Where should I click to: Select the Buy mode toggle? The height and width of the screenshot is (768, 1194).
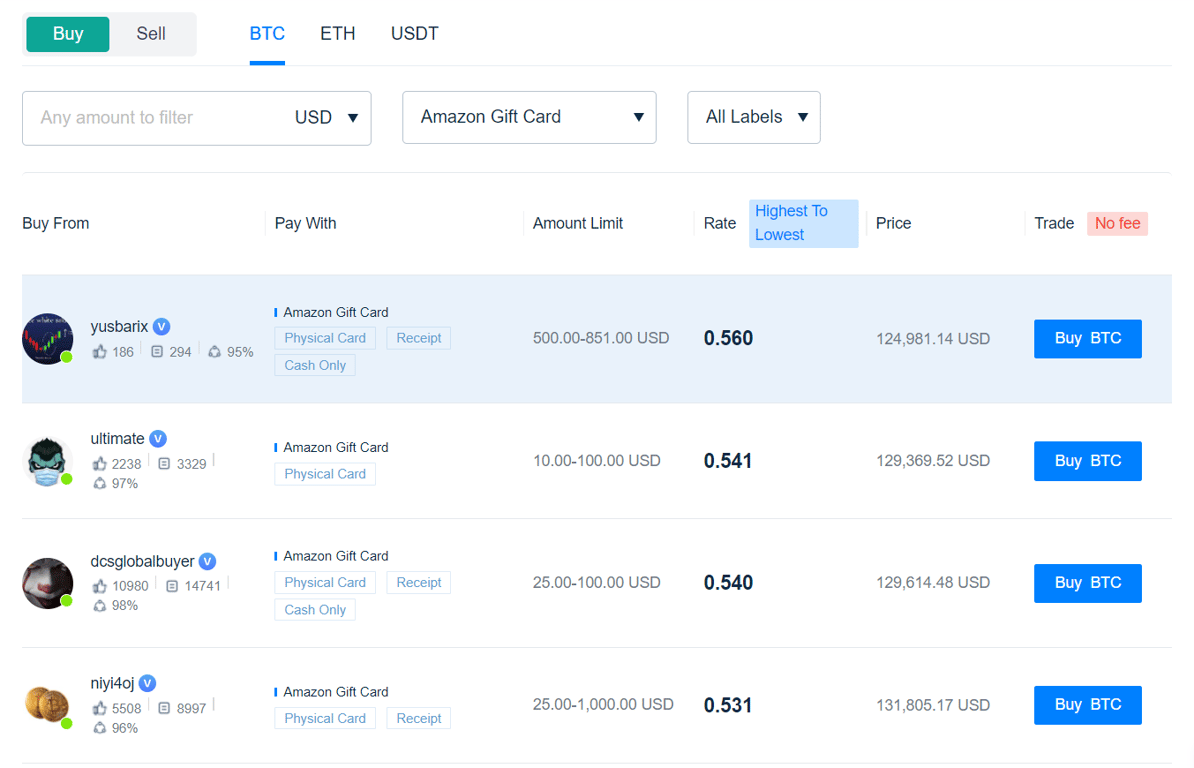[x=68, y=34]
